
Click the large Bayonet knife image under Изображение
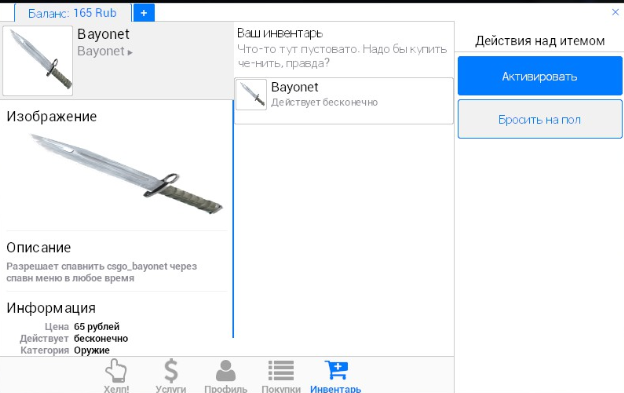click(127, 174)
